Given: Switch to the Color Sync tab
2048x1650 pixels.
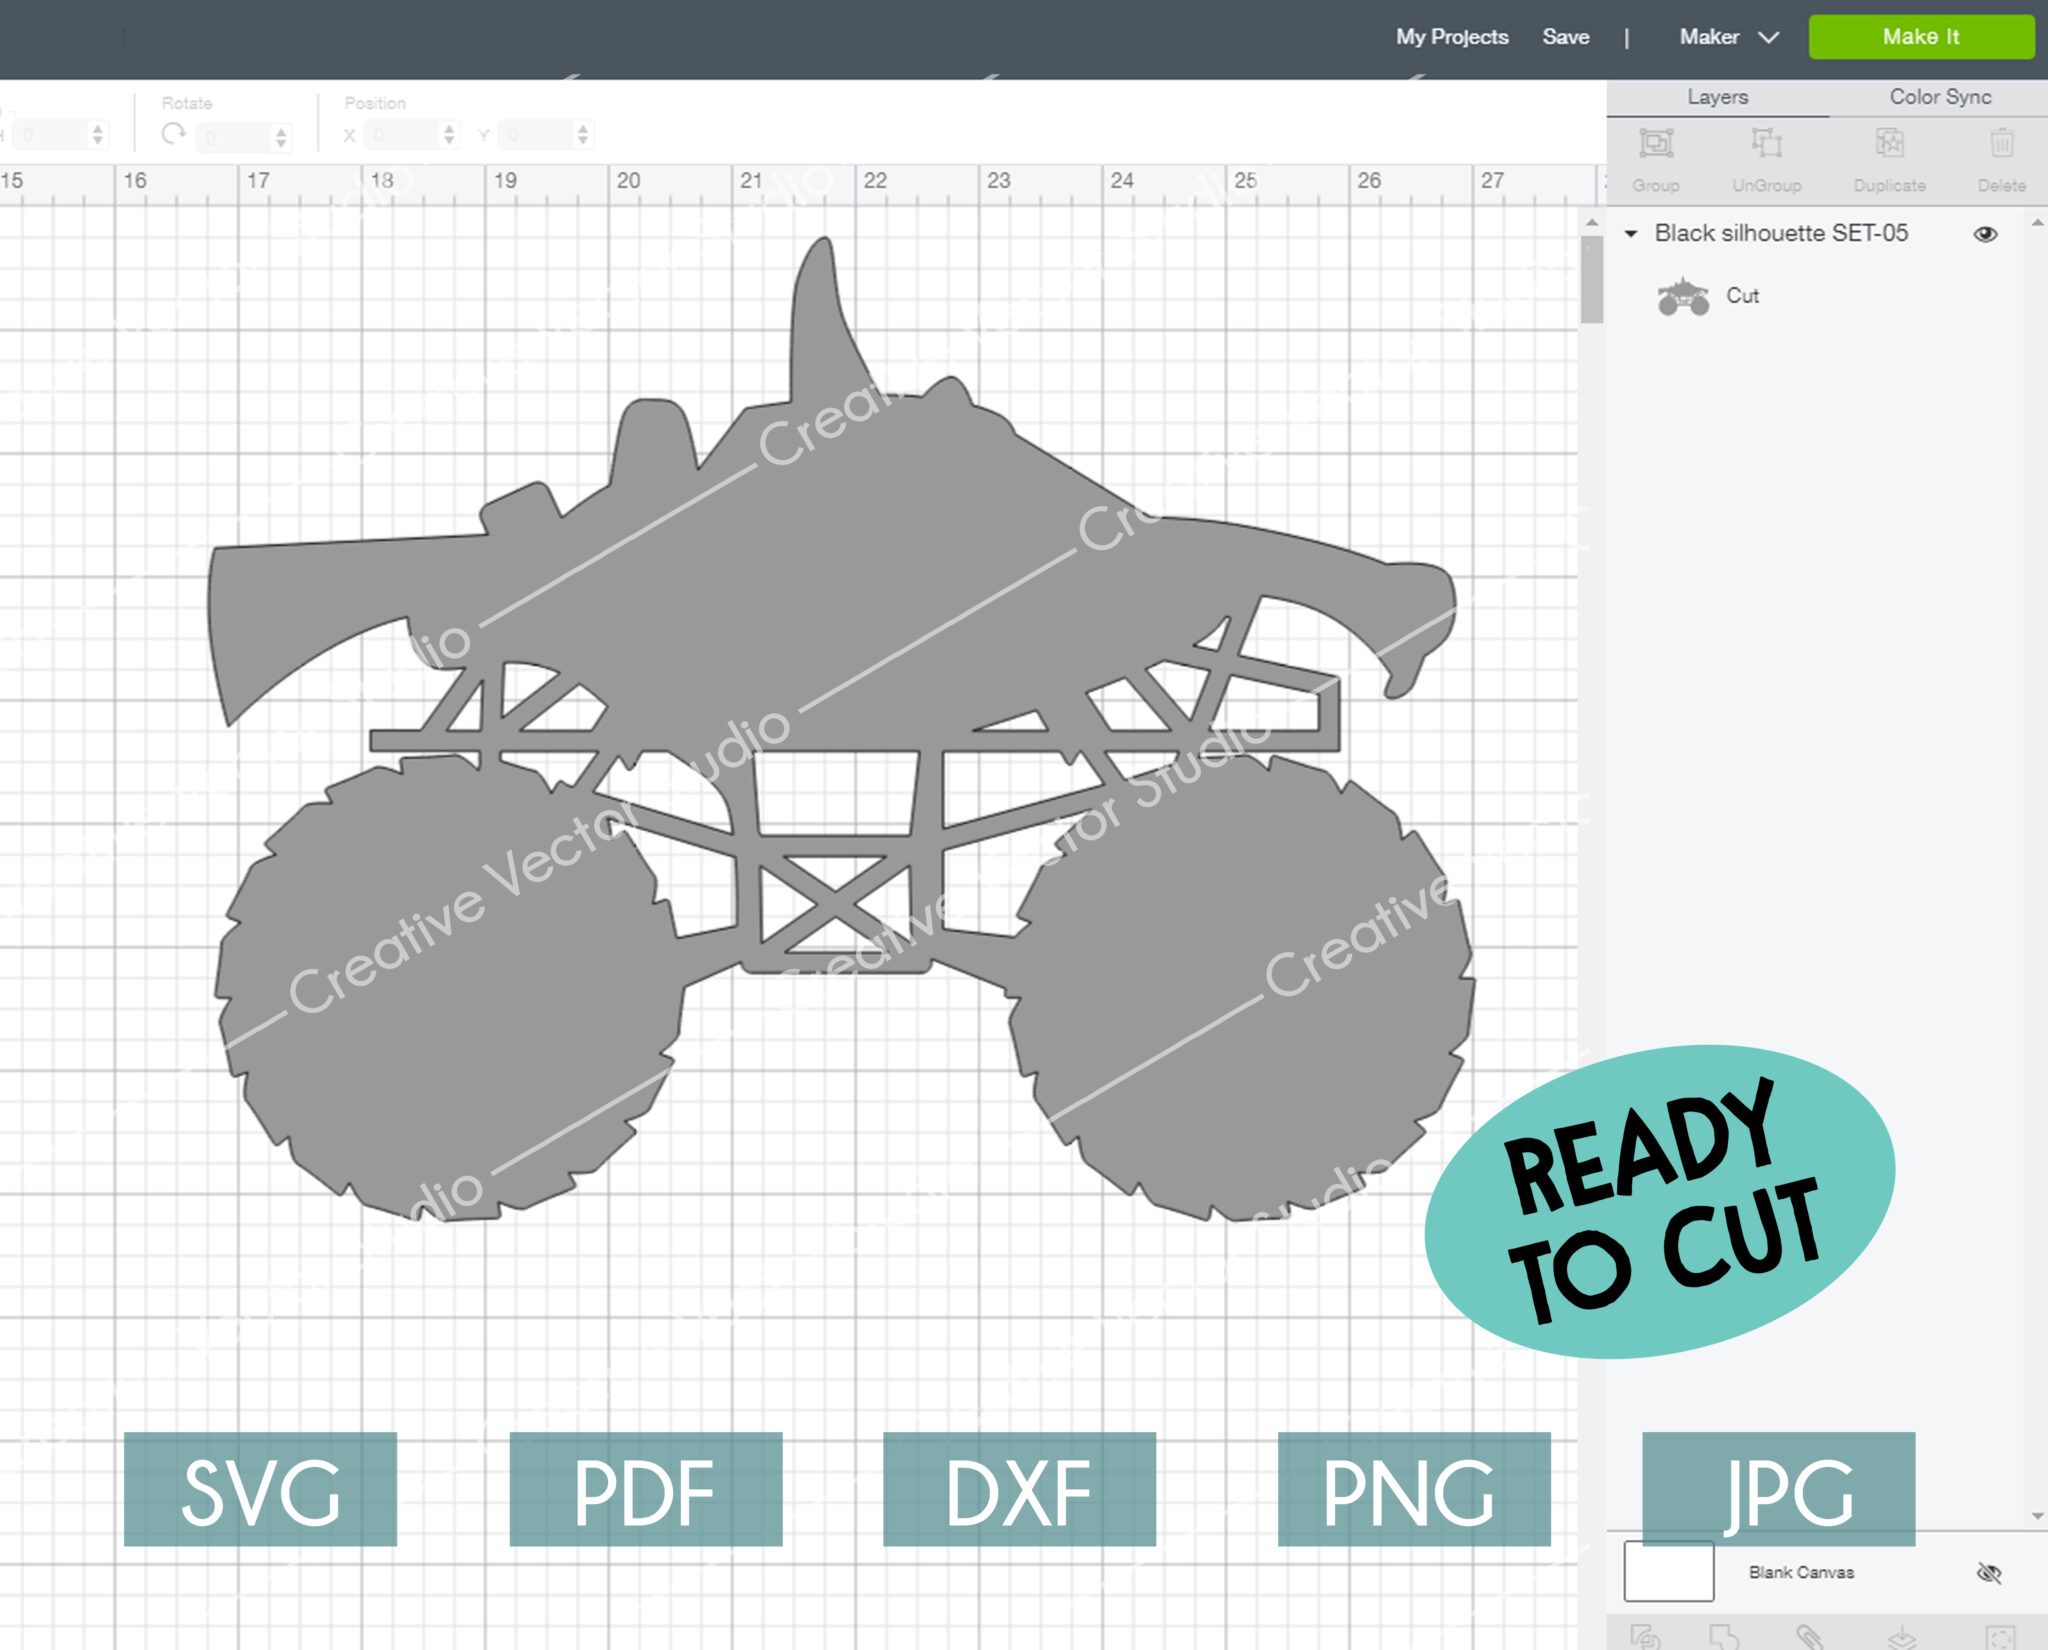Looking at the screenshot, I should pyautogui.click(x=1939, y=97).
